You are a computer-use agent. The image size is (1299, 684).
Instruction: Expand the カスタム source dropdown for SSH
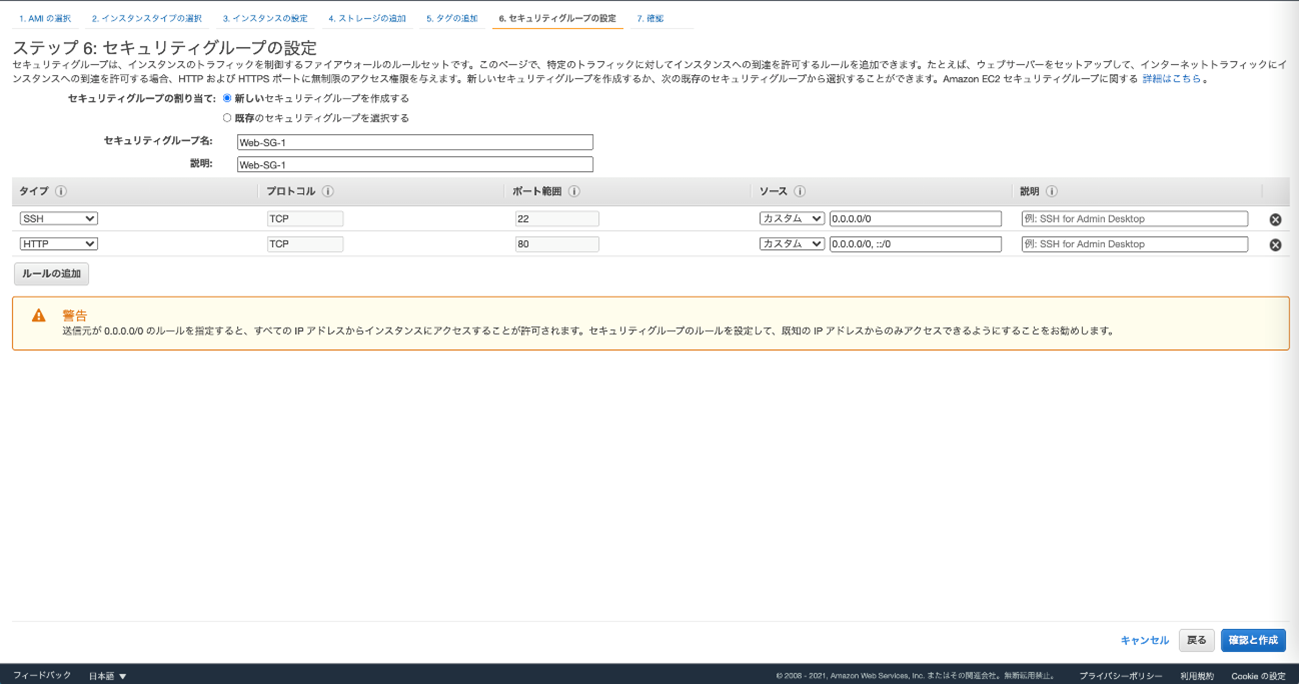coord(791,219)
